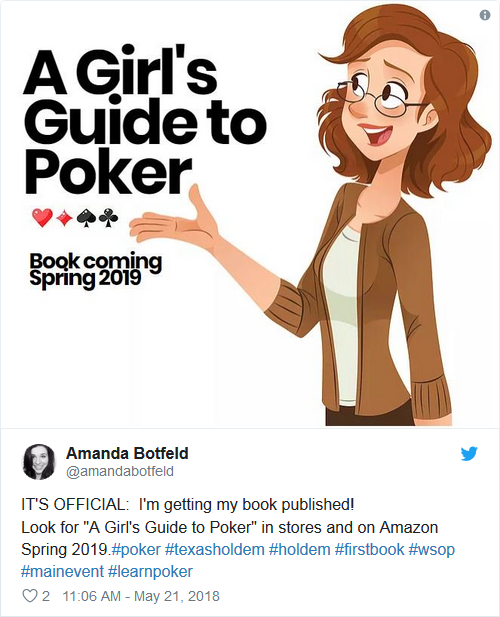
Task: Open the cartoon woman book image
Action: click(x=250, y=214)
